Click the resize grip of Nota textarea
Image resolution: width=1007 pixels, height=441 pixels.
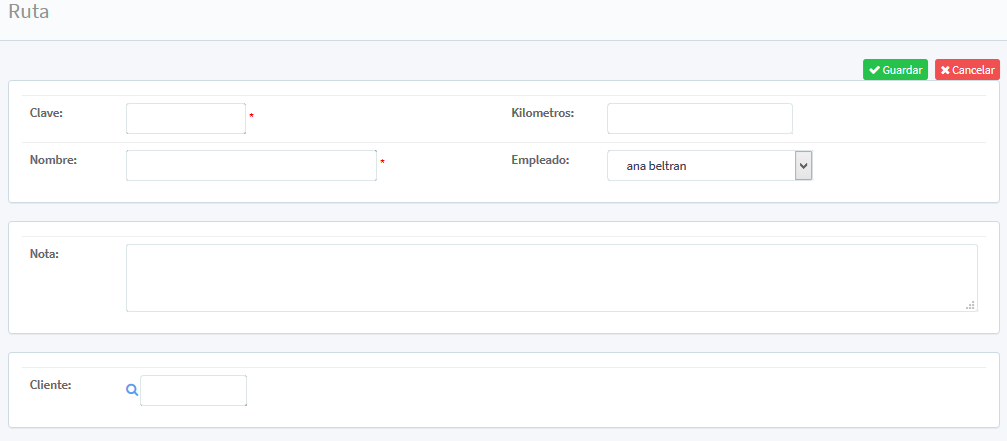click(x=970, y=305)
